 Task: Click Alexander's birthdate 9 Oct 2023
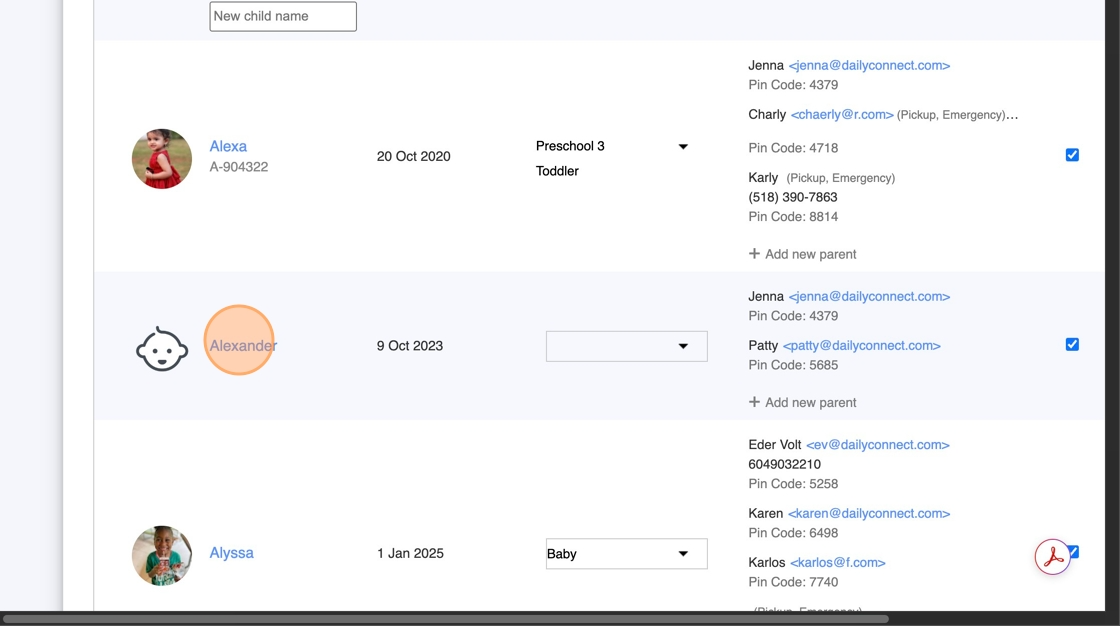(x=410, y=346)
